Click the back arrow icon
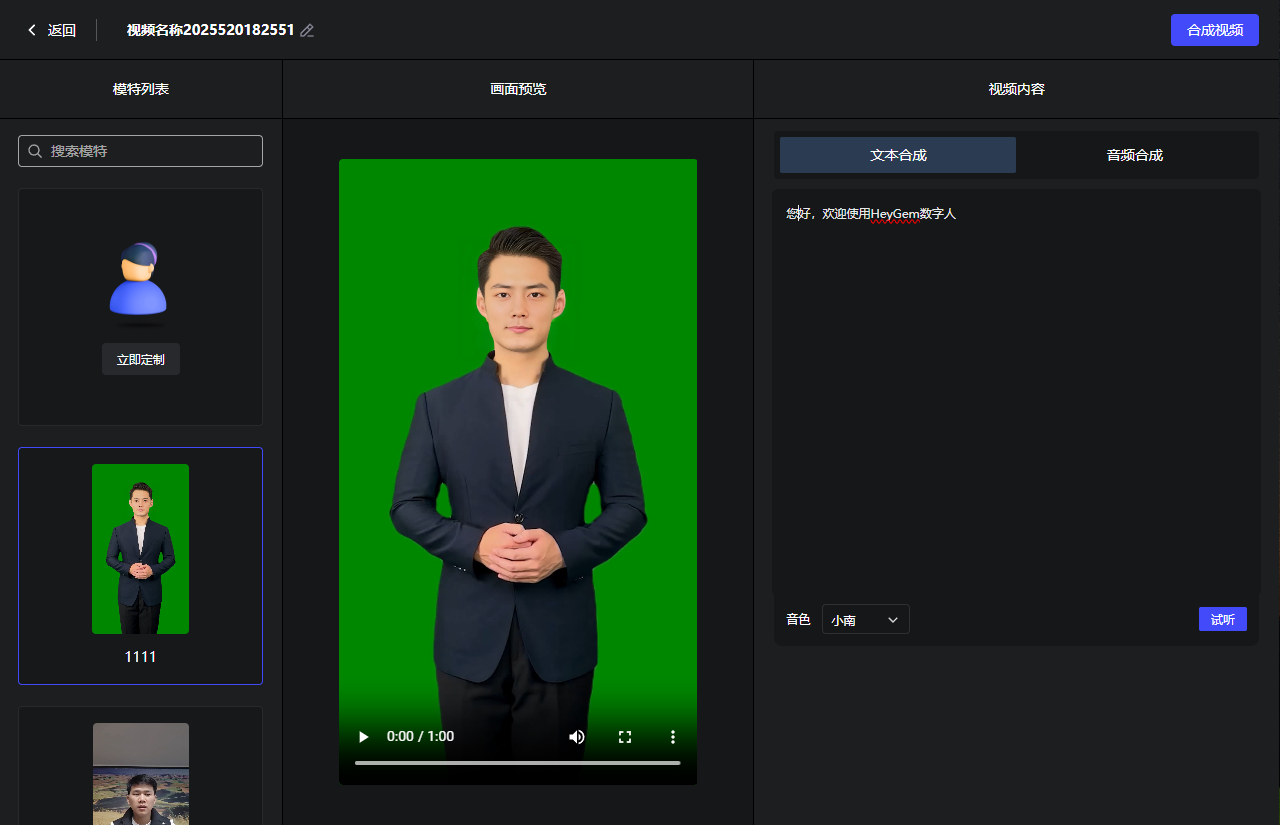This screenshot has width=1280, height=825. [32, 30]
